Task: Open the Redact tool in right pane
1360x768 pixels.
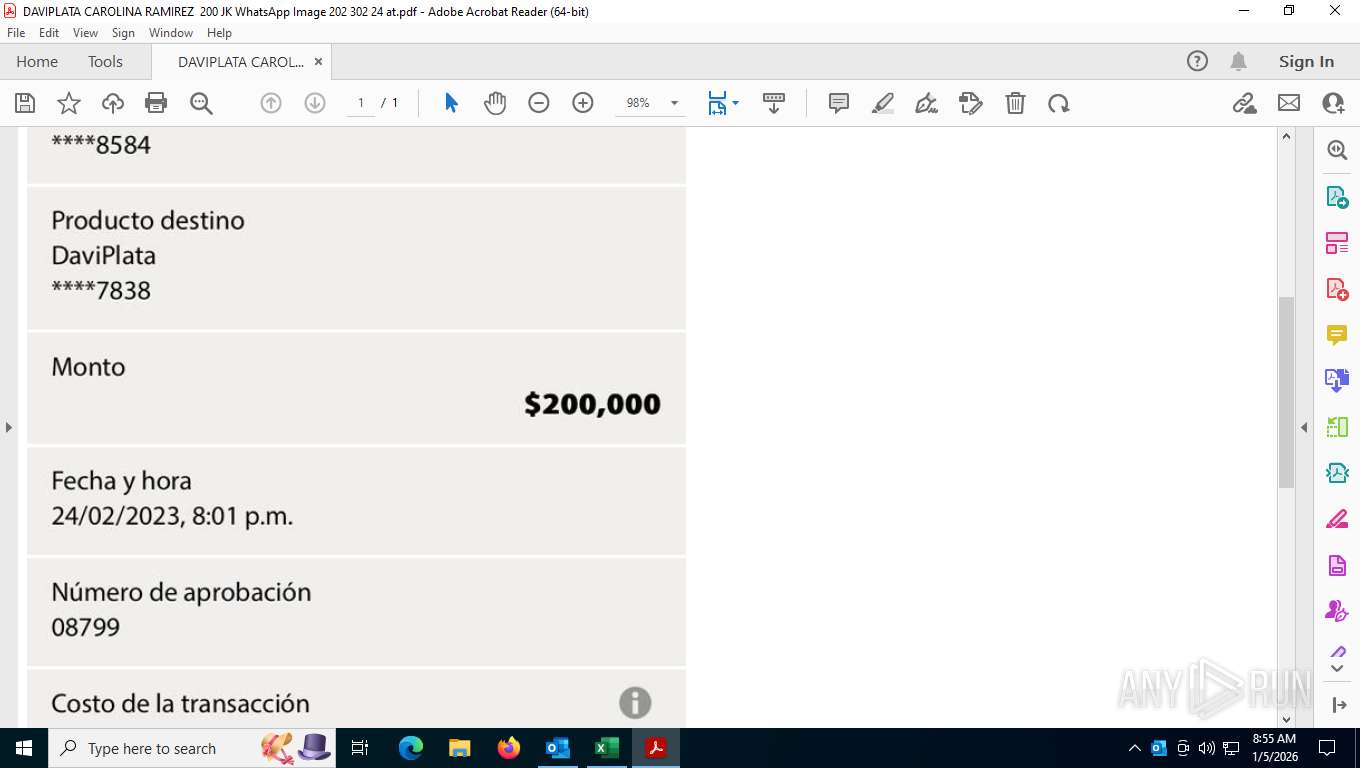Action: click(1337, 519)
